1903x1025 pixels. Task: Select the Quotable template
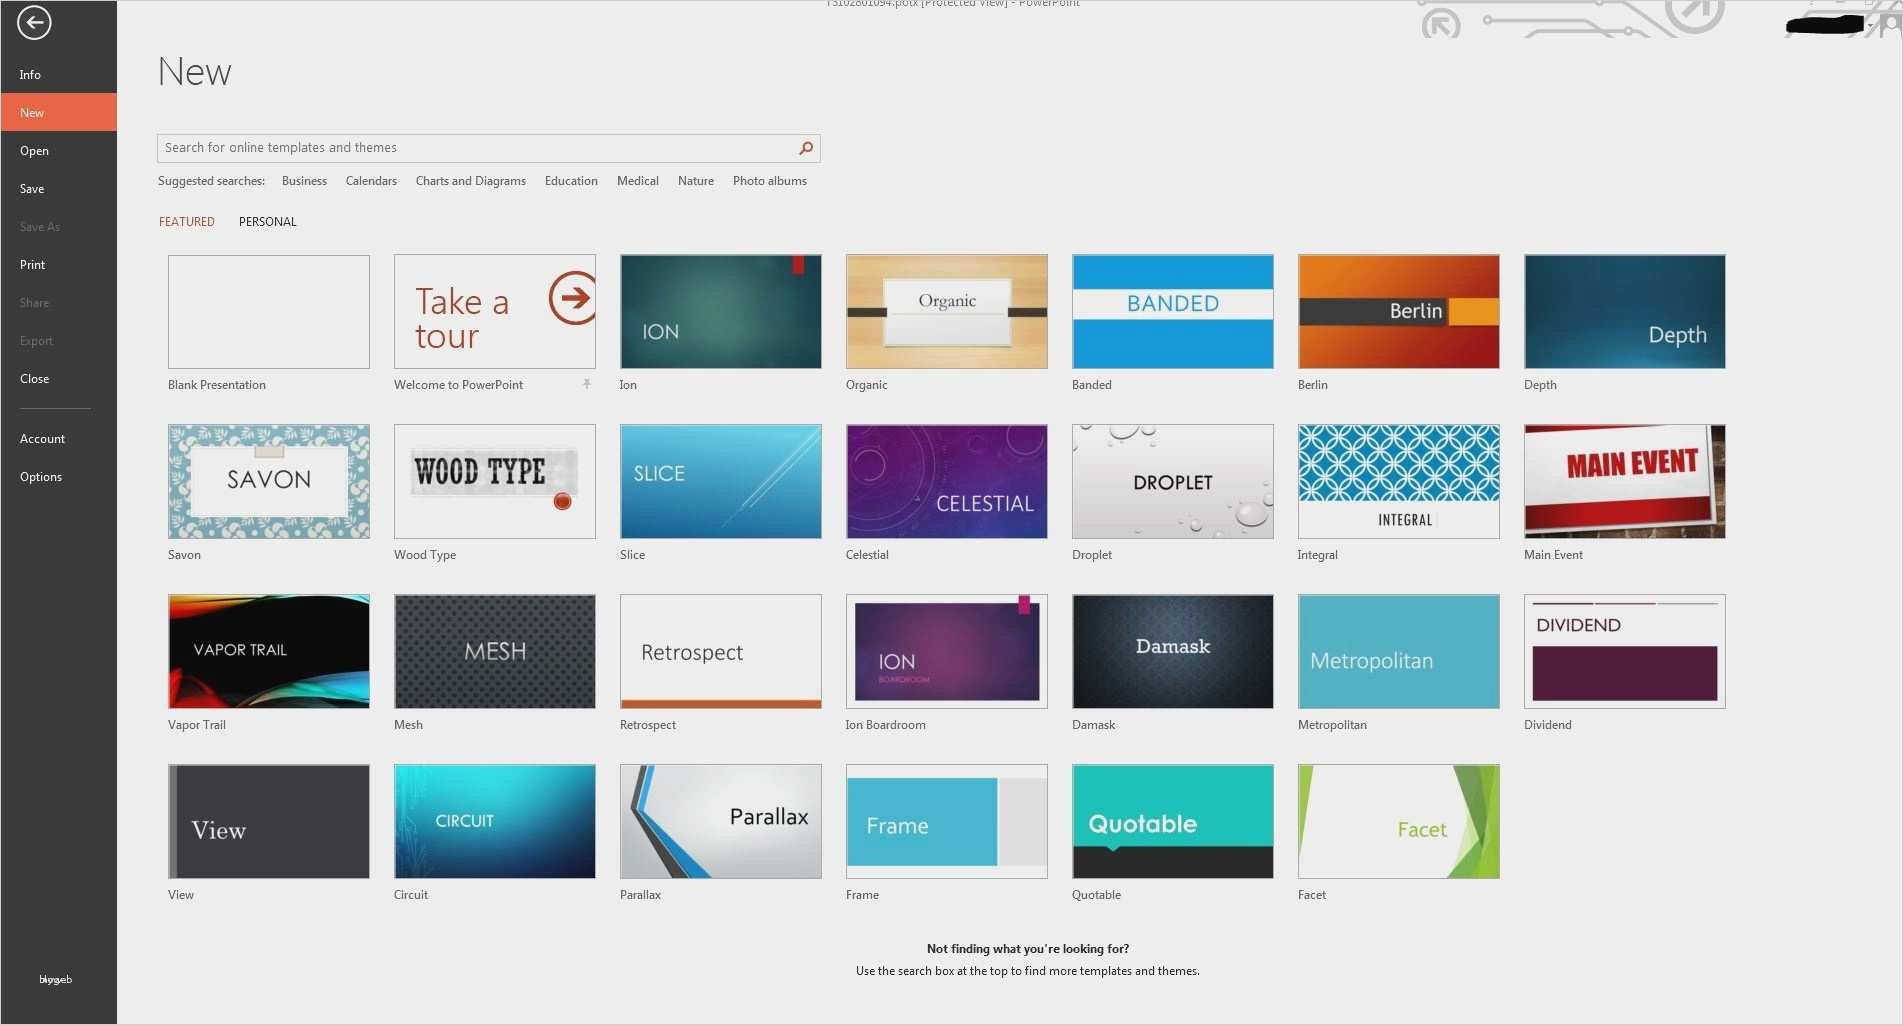click(x=1172, y=821)
